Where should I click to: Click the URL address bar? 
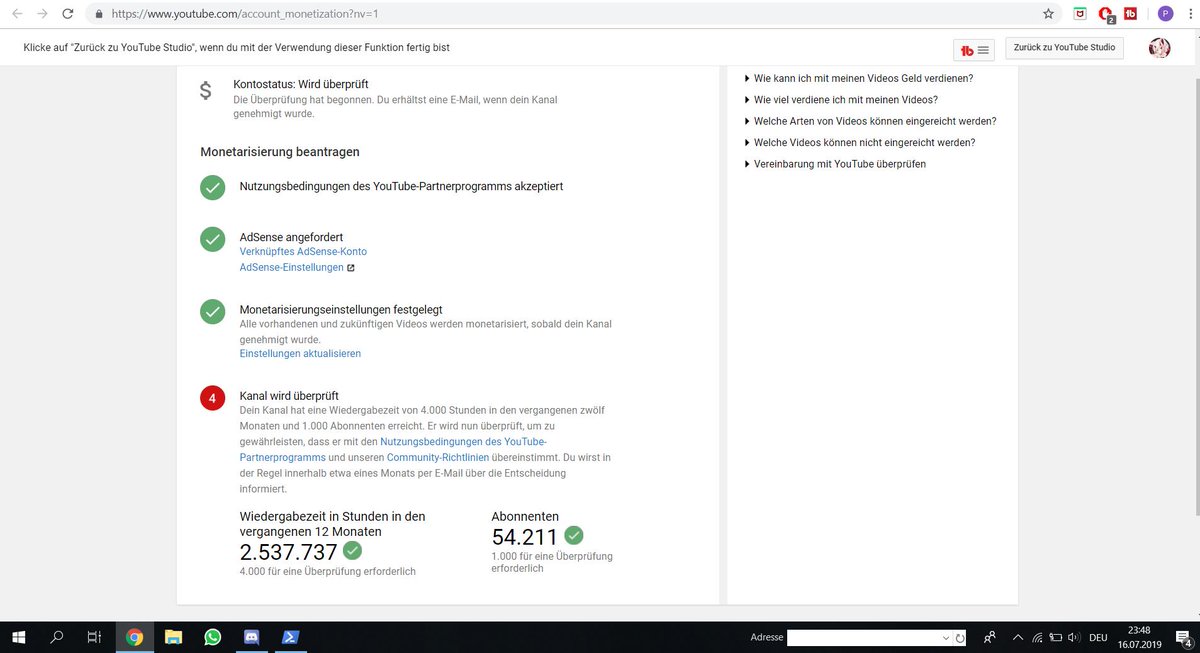(x=560, y=14)
